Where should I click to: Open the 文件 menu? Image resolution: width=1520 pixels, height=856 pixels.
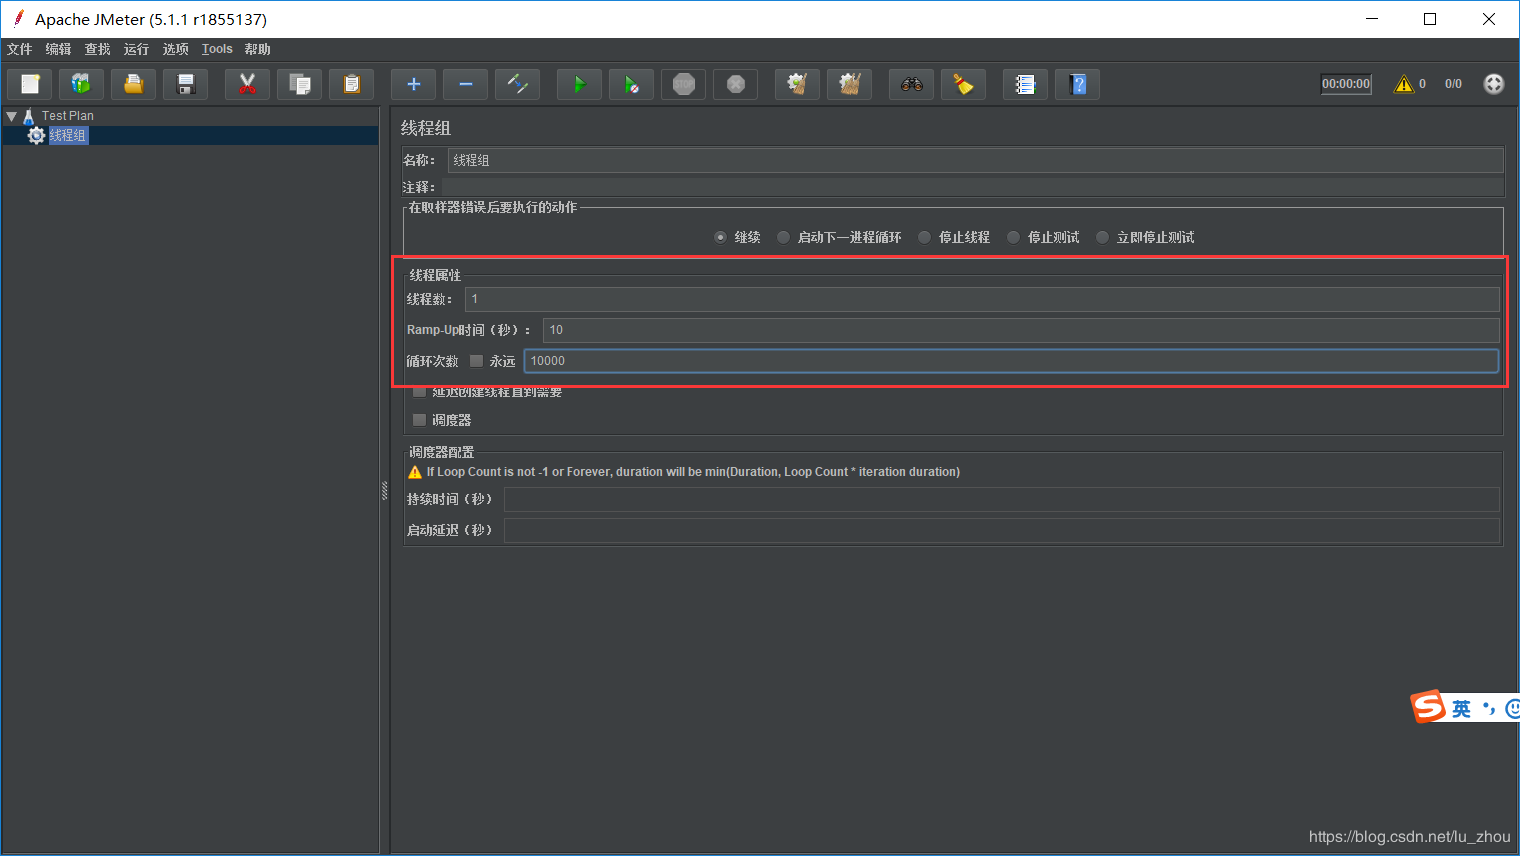[19, 49]
